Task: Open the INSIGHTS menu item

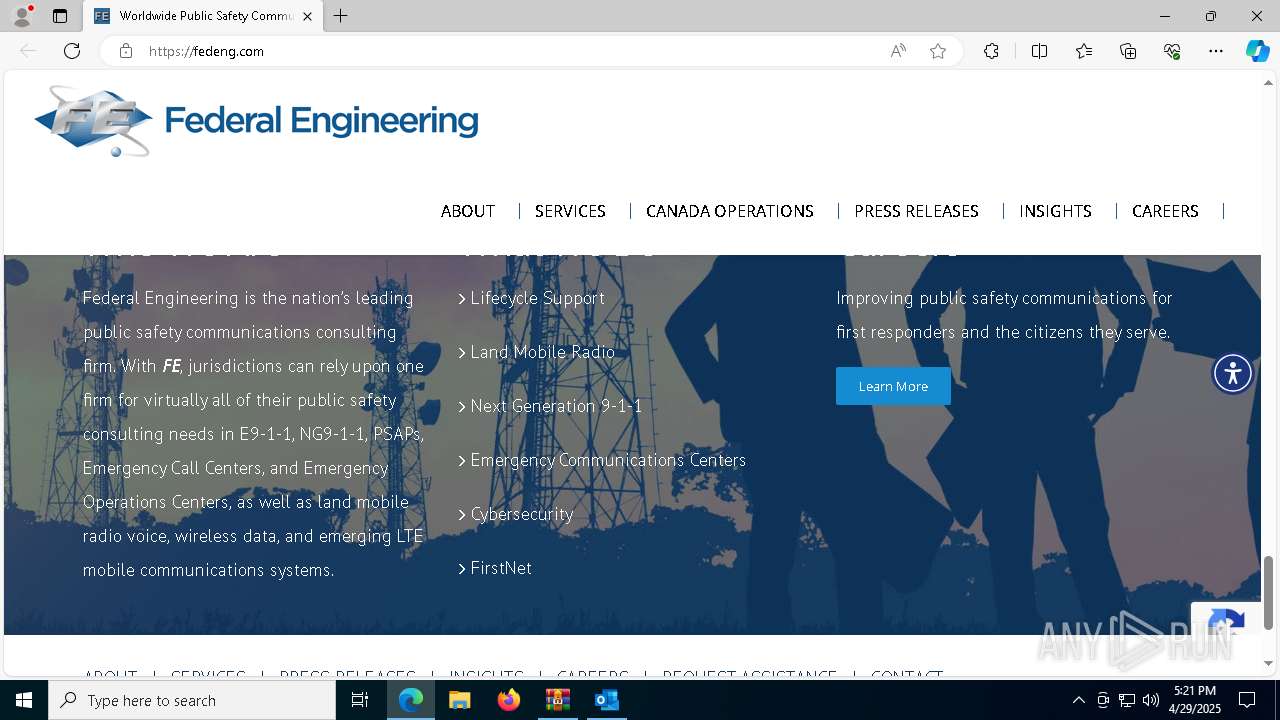Action: [x=1055, y=211]
